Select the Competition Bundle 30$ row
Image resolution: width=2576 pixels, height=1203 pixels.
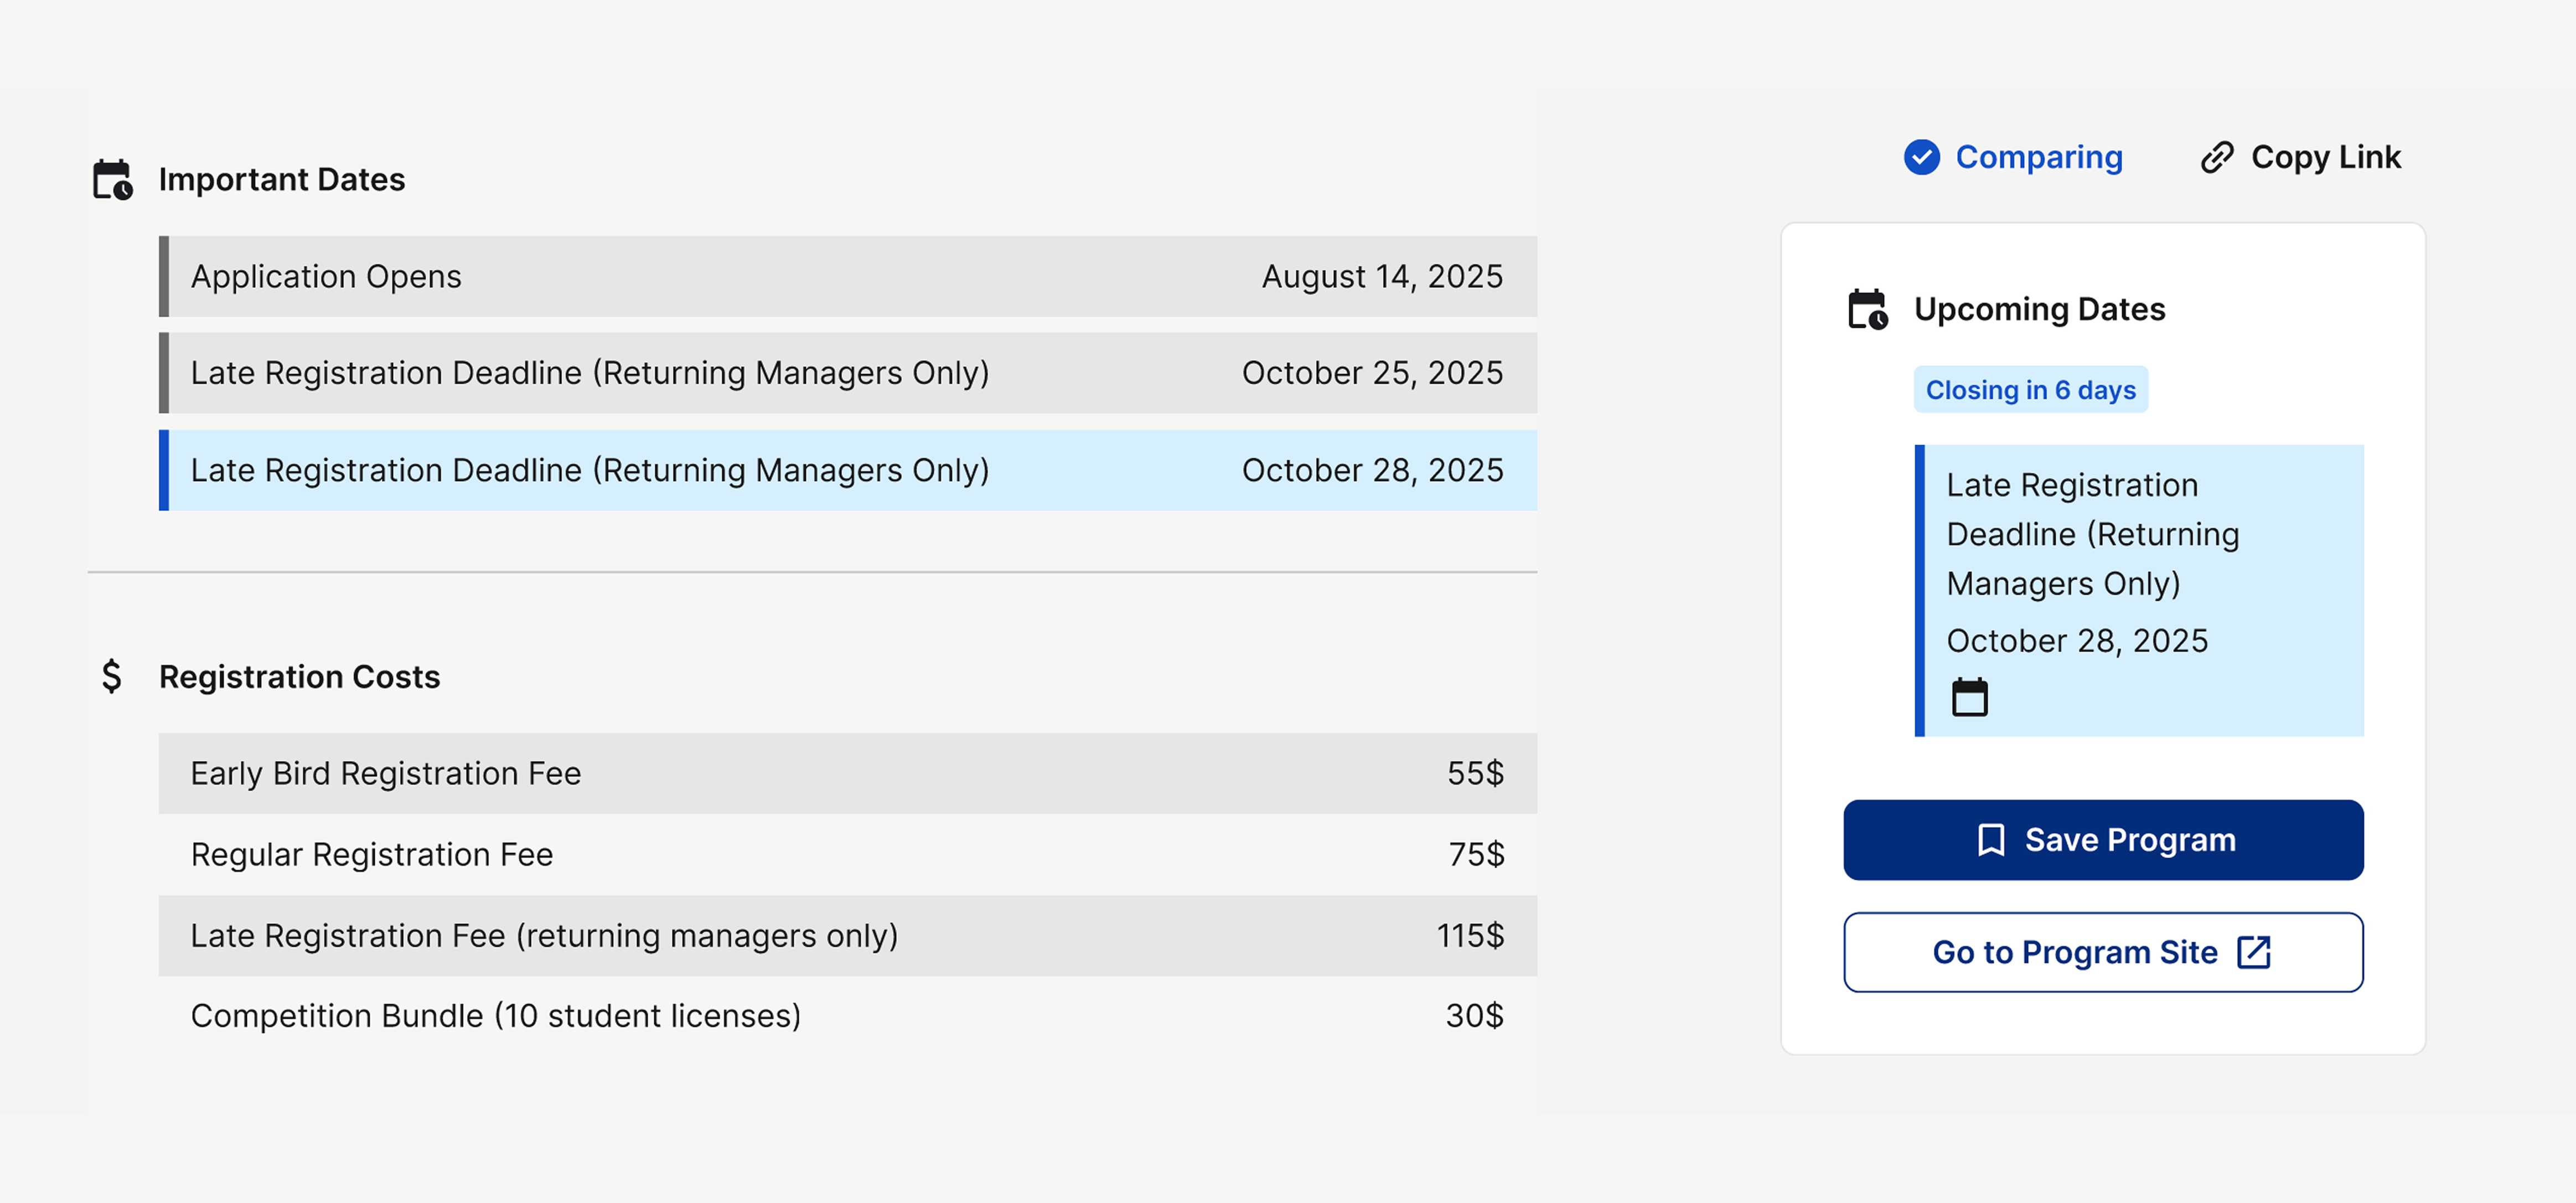click(x=848, y=1016)
